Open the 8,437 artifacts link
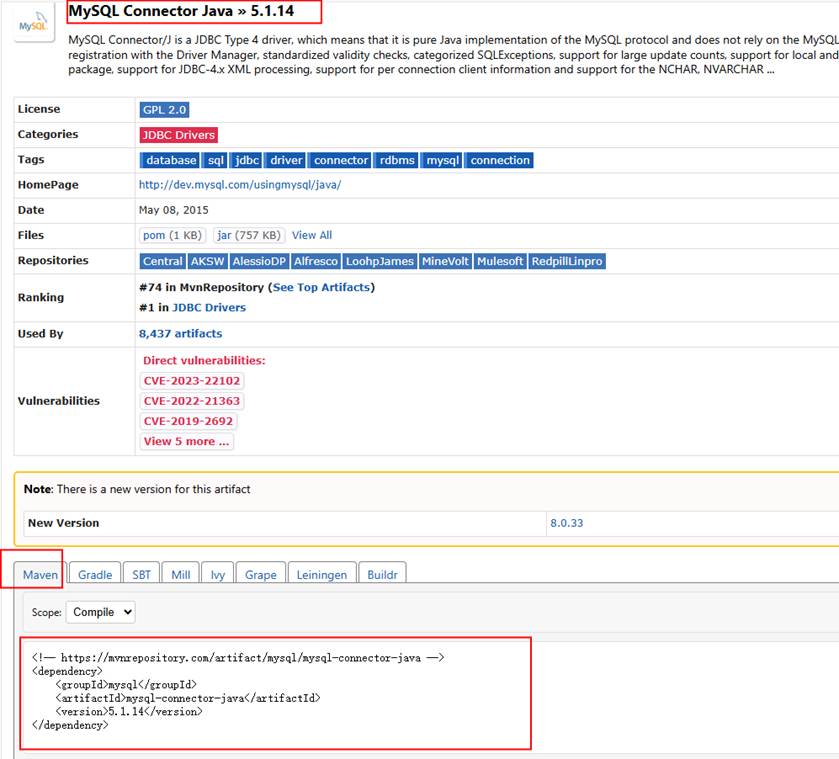Screen dimensions: 839x759 click(x=180, y=333)
